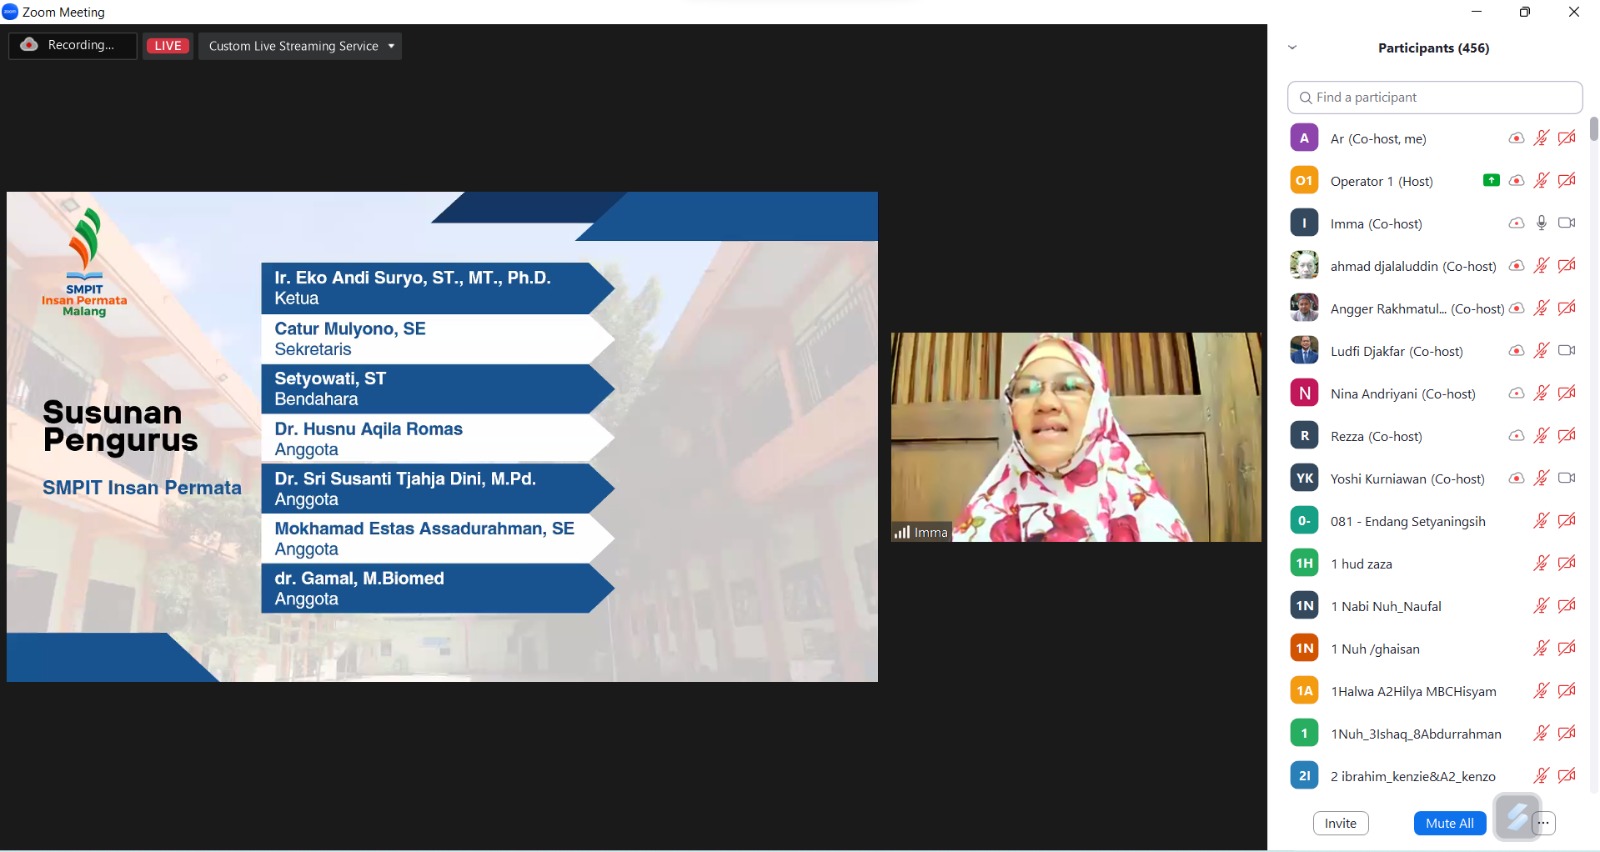Click participants panel scrollbar
This screenshot has width=1600, height=852.
pos(1593,130)
